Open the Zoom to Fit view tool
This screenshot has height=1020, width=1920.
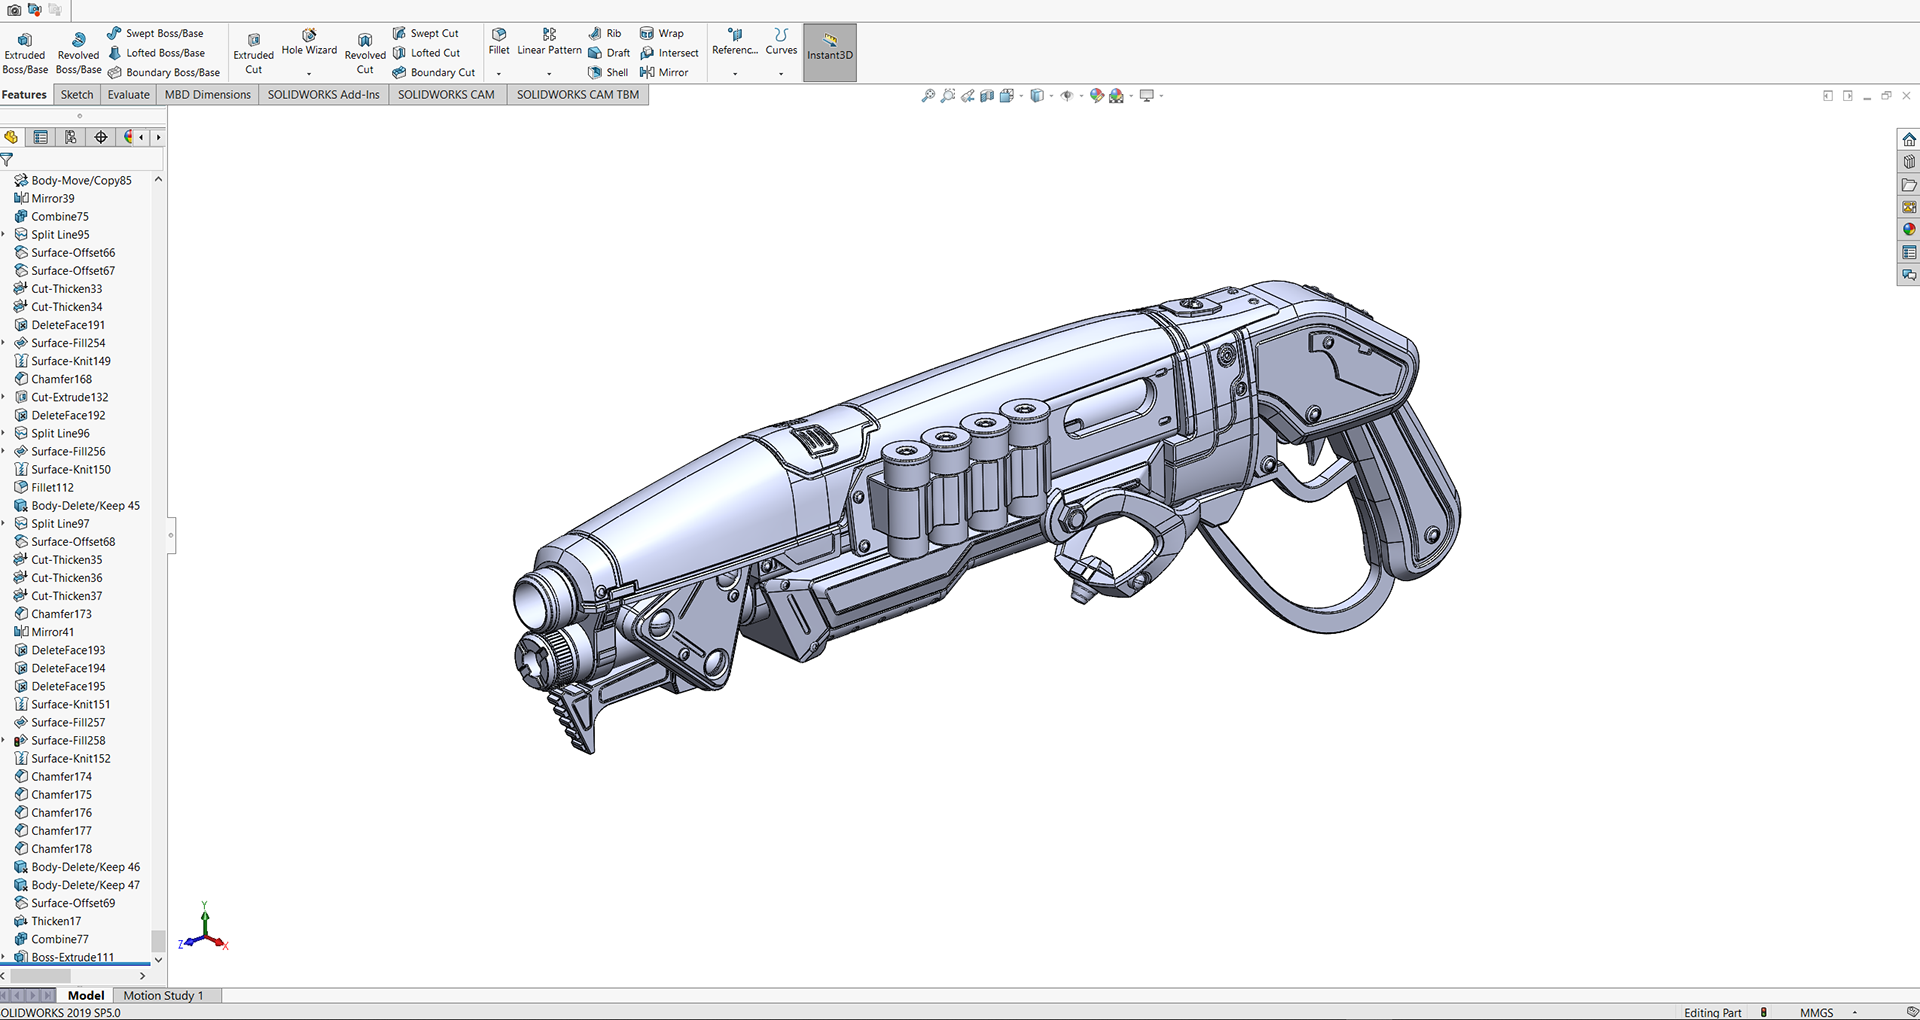[x=928, y=96]
